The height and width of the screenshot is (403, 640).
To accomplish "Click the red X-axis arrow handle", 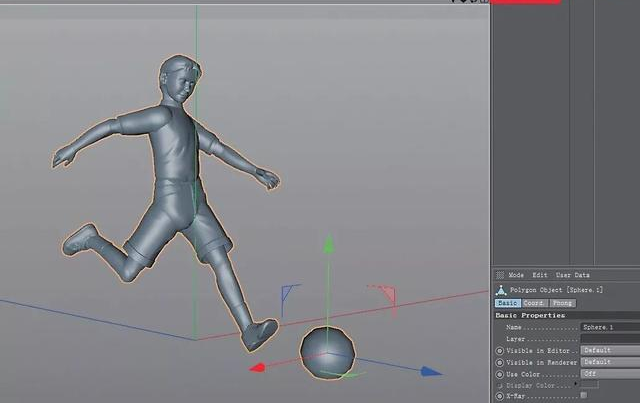I will point(257,368).
